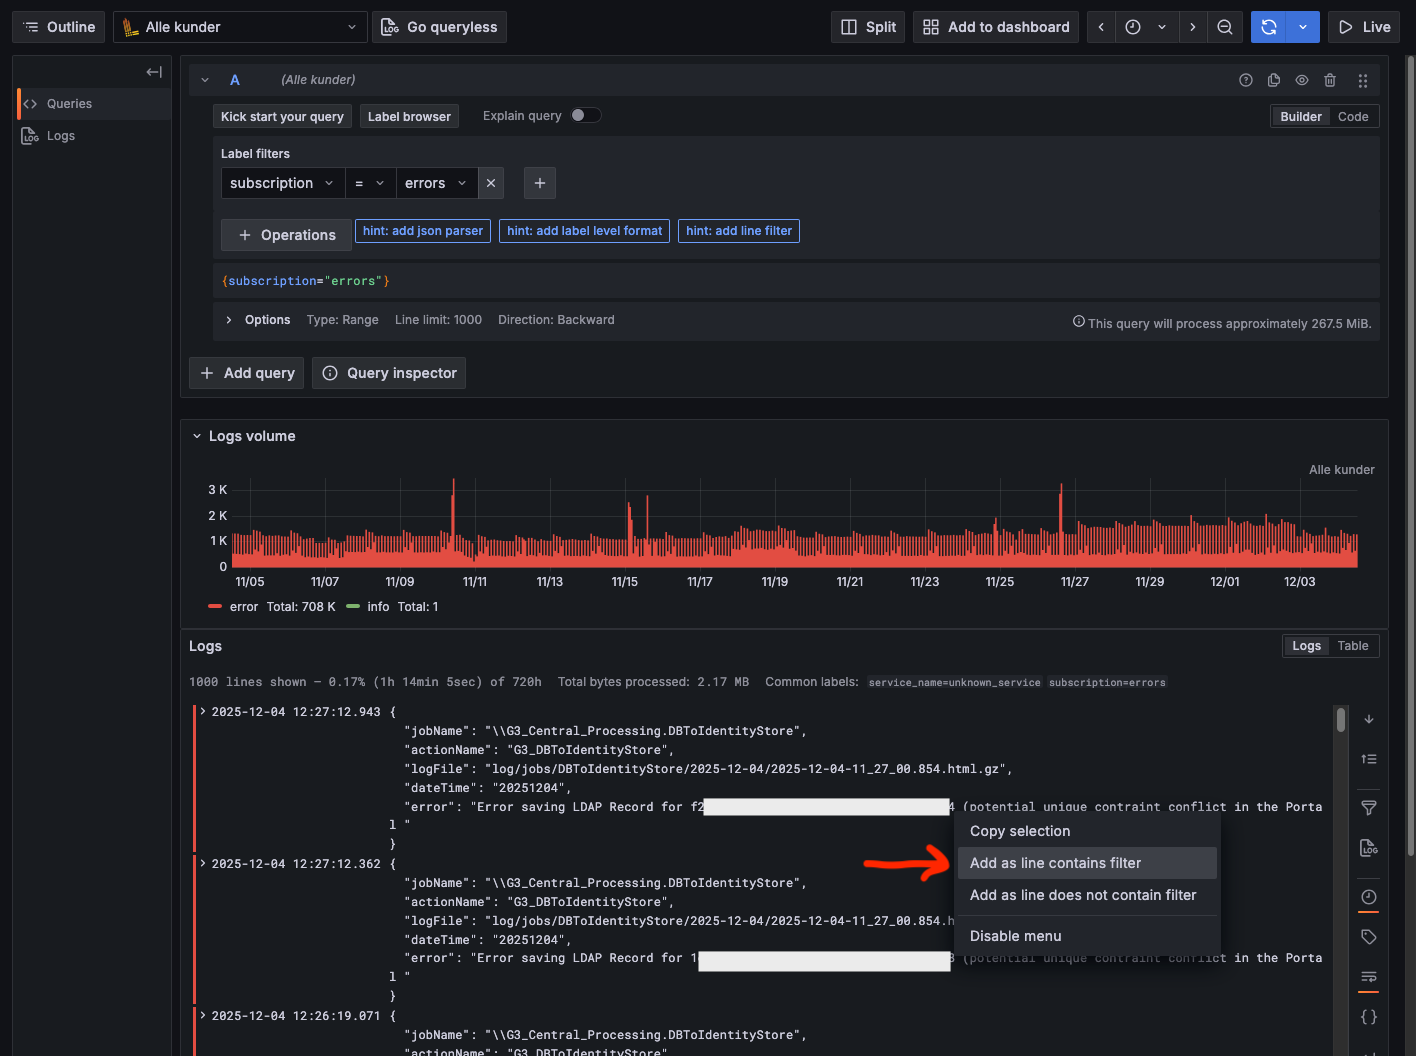Click the drag handle for query A
Screen dimensions: 1416x1056
point(1362,80)
